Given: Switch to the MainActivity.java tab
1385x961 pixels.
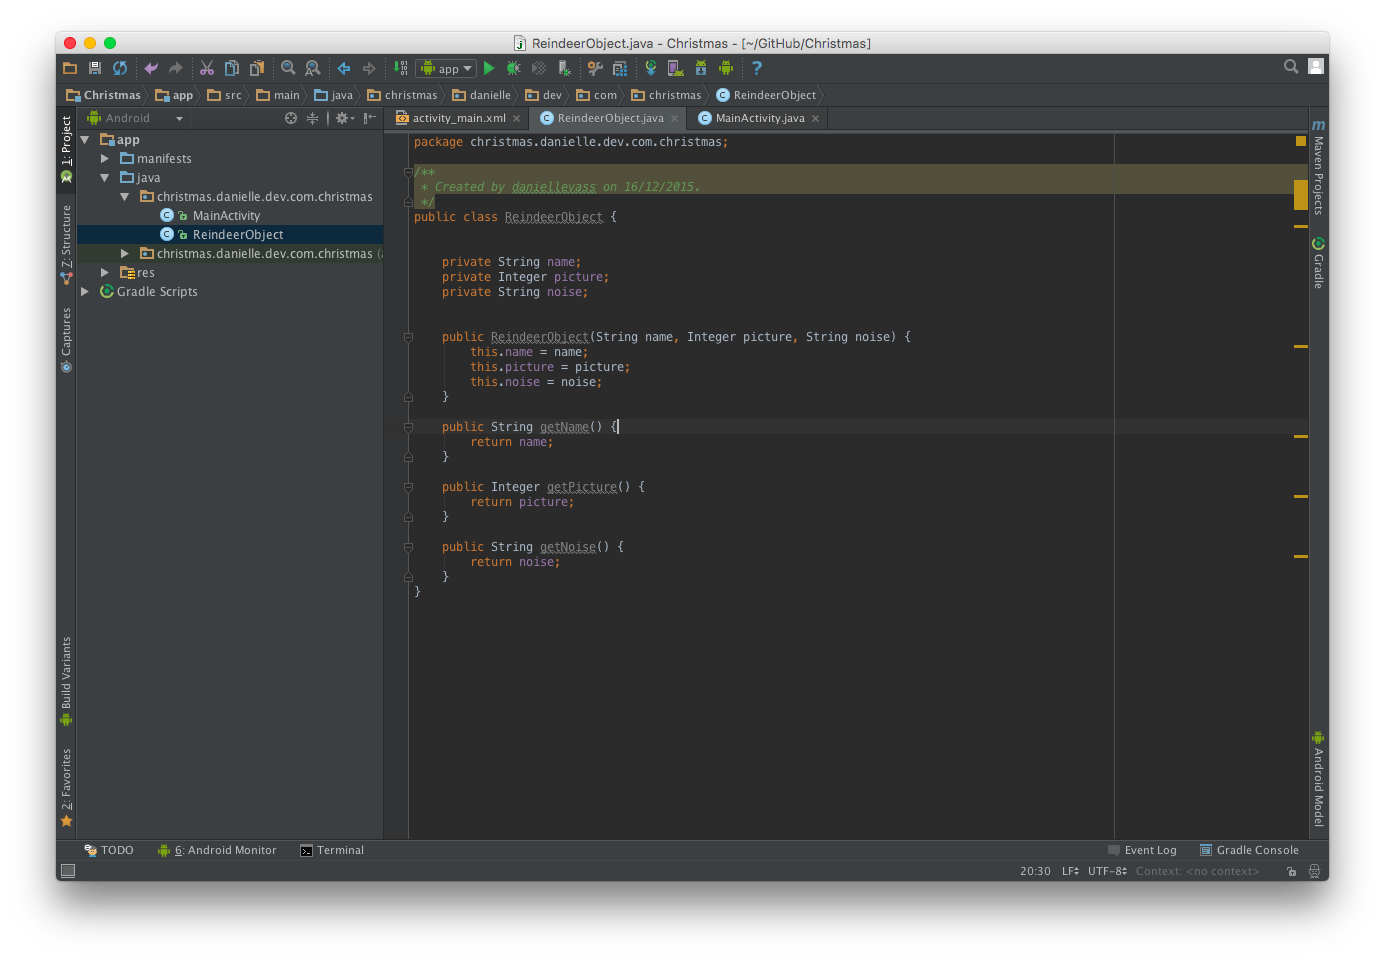Looking at the screenshot, I should click(x=759, y=118).
